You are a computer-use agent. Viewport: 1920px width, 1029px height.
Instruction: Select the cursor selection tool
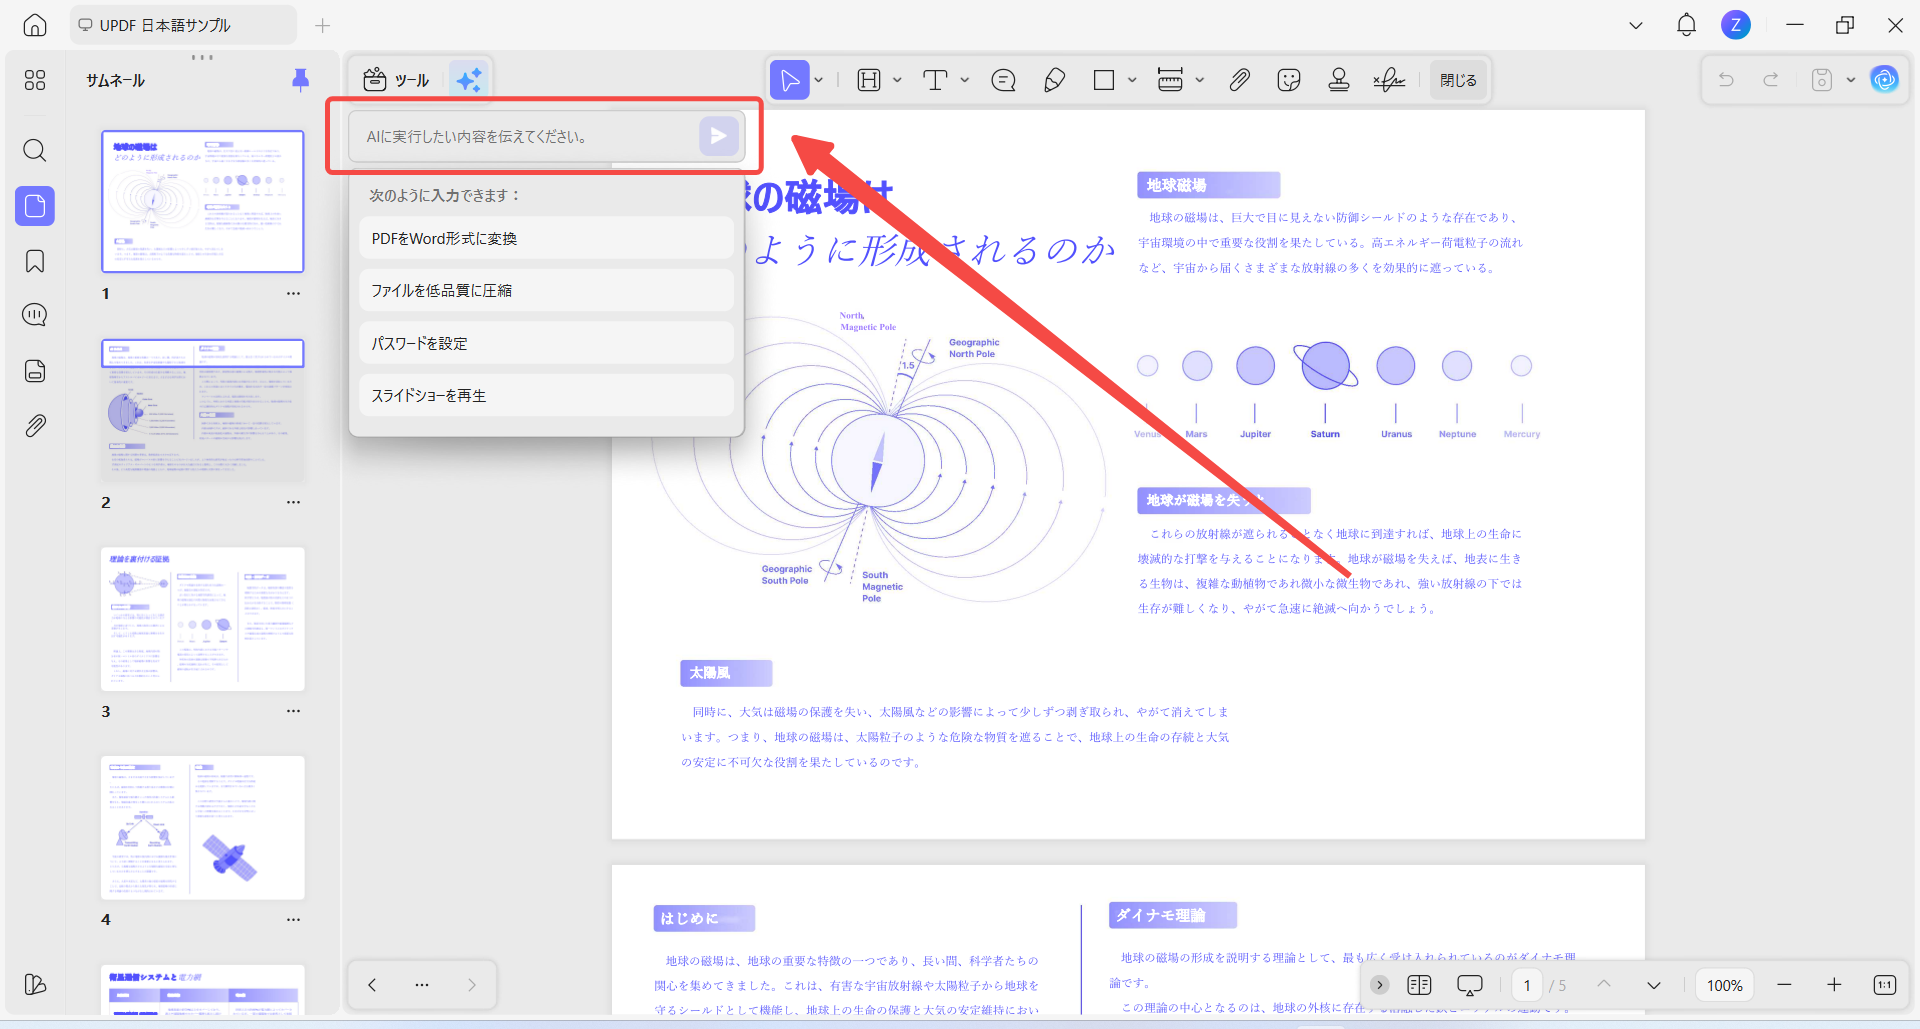coord(790,80)
